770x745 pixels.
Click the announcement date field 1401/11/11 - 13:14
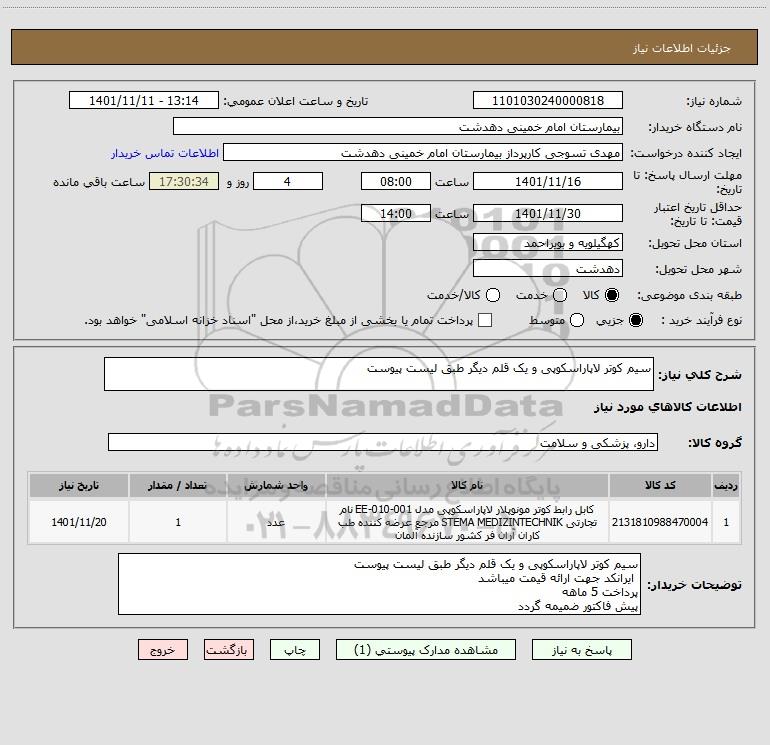click(x=144, y=101)
